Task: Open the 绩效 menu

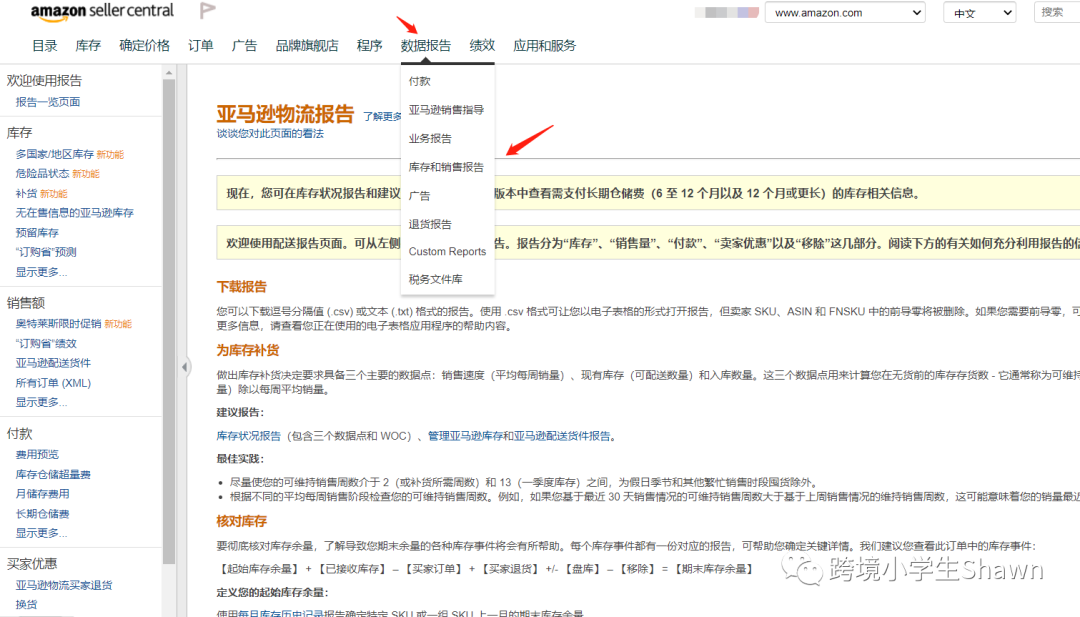Action: [482, 45]
